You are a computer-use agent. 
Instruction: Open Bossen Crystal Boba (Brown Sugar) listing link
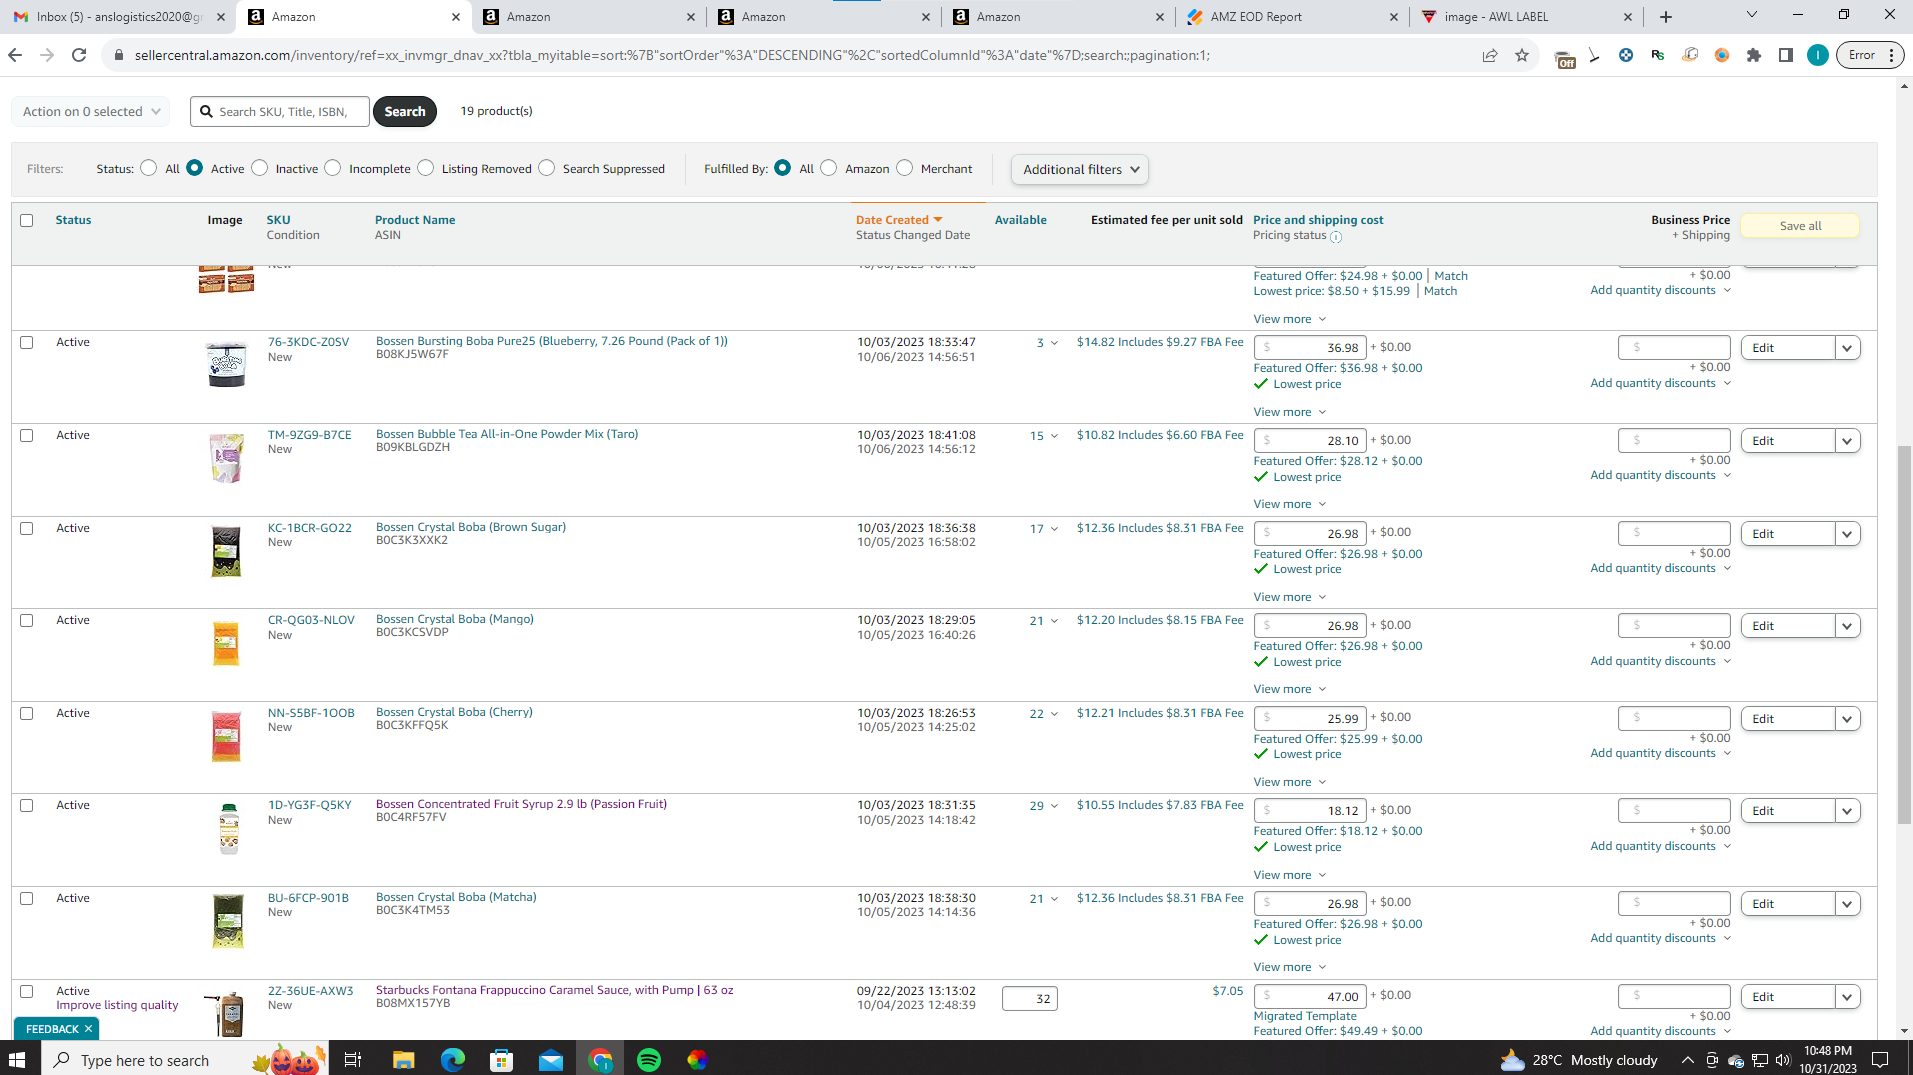pyautogui.click(x=471, y=527)
